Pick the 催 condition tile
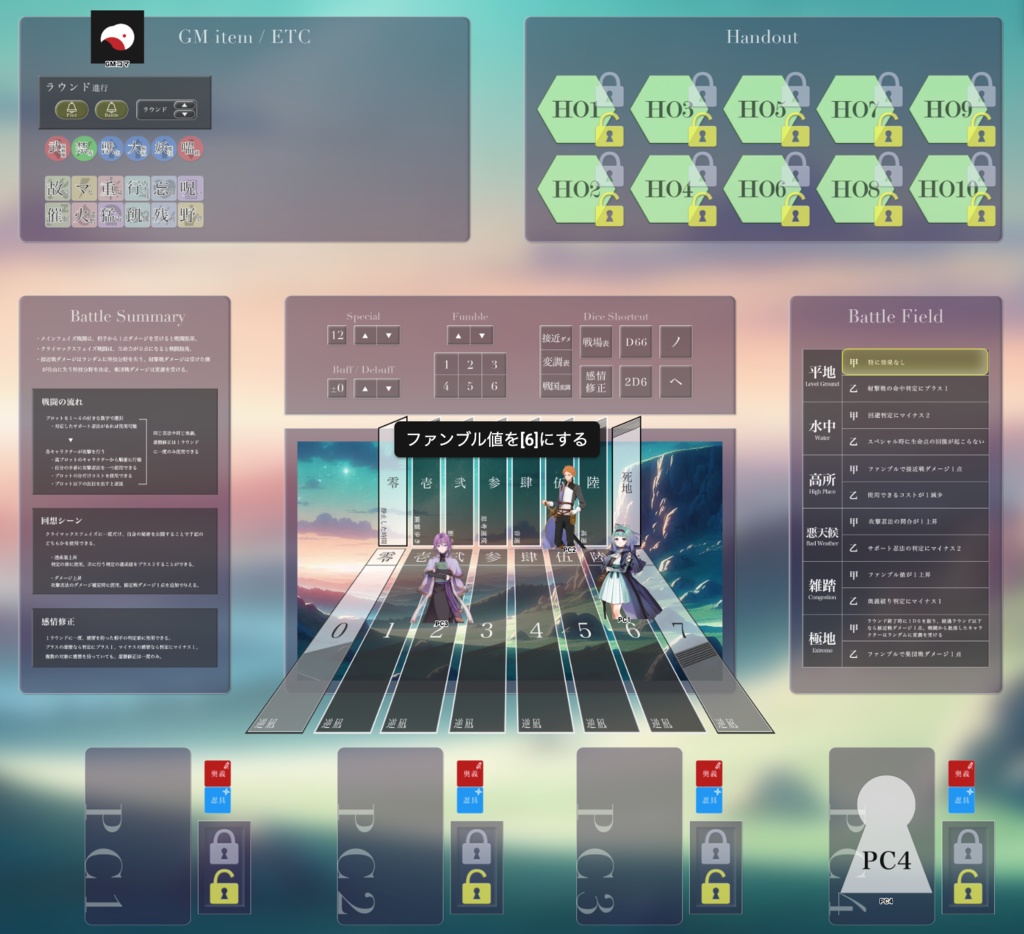Image resolution: width=1024 pixels, height=934 pixels. tap(57, 215)
